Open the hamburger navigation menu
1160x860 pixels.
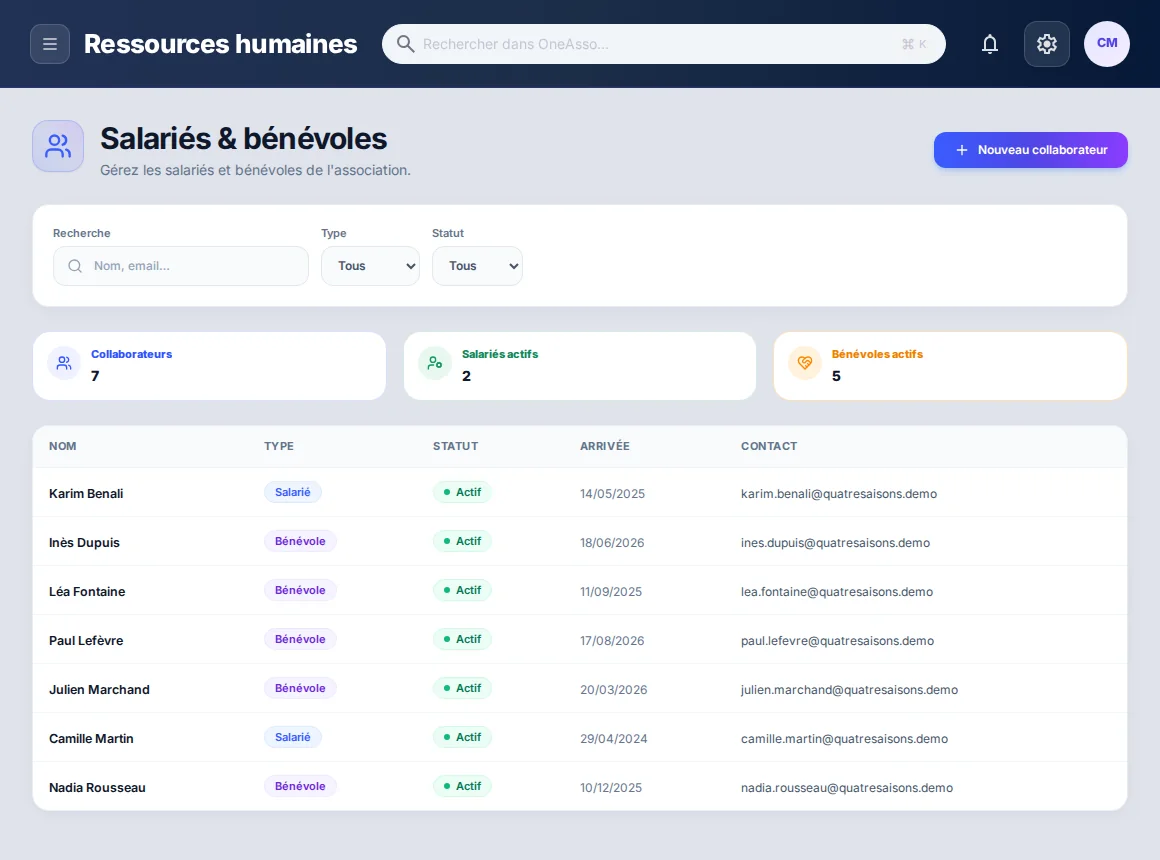50,44
